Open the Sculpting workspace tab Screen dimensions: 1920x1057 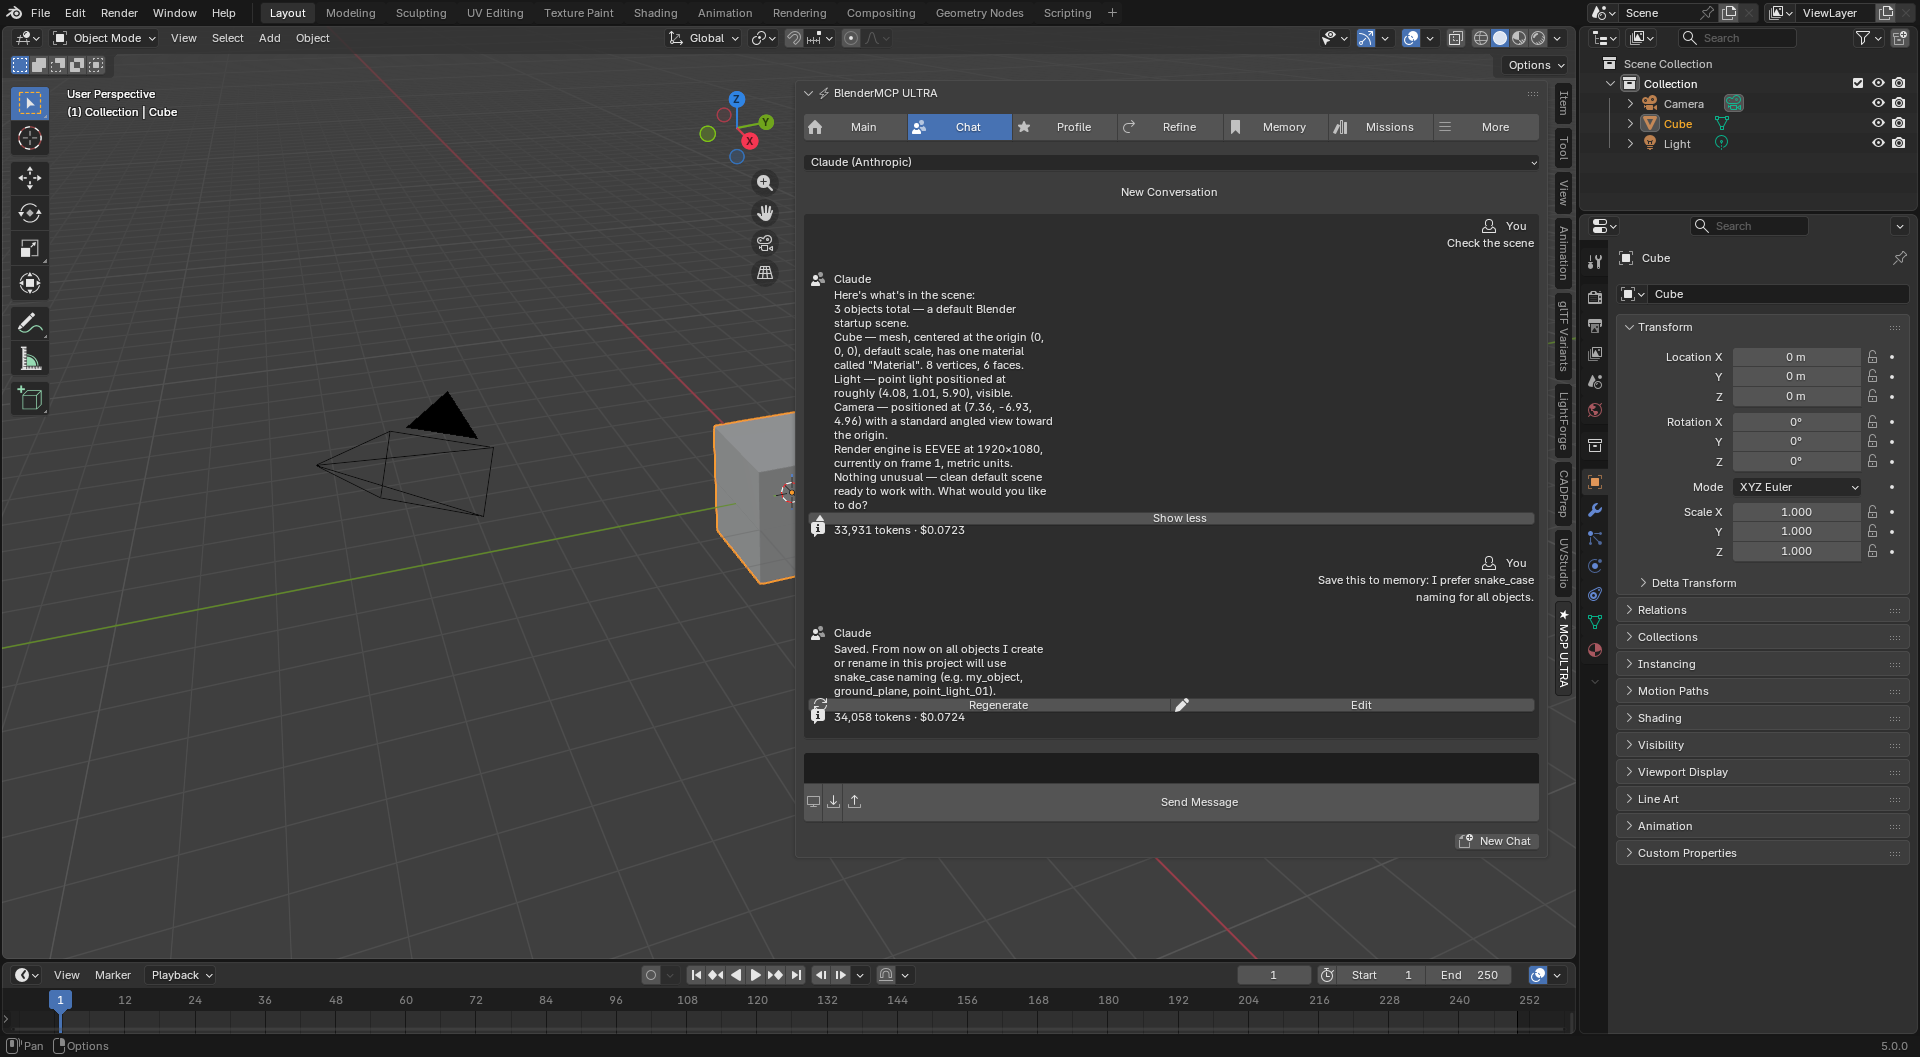point(421,13)
